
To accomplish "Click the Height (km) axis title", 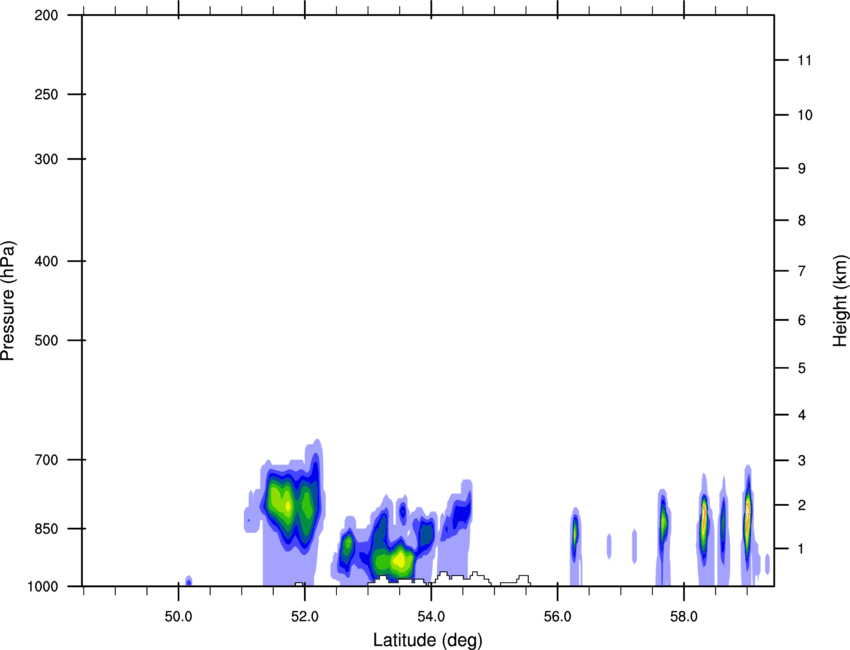I will [839, 300].
